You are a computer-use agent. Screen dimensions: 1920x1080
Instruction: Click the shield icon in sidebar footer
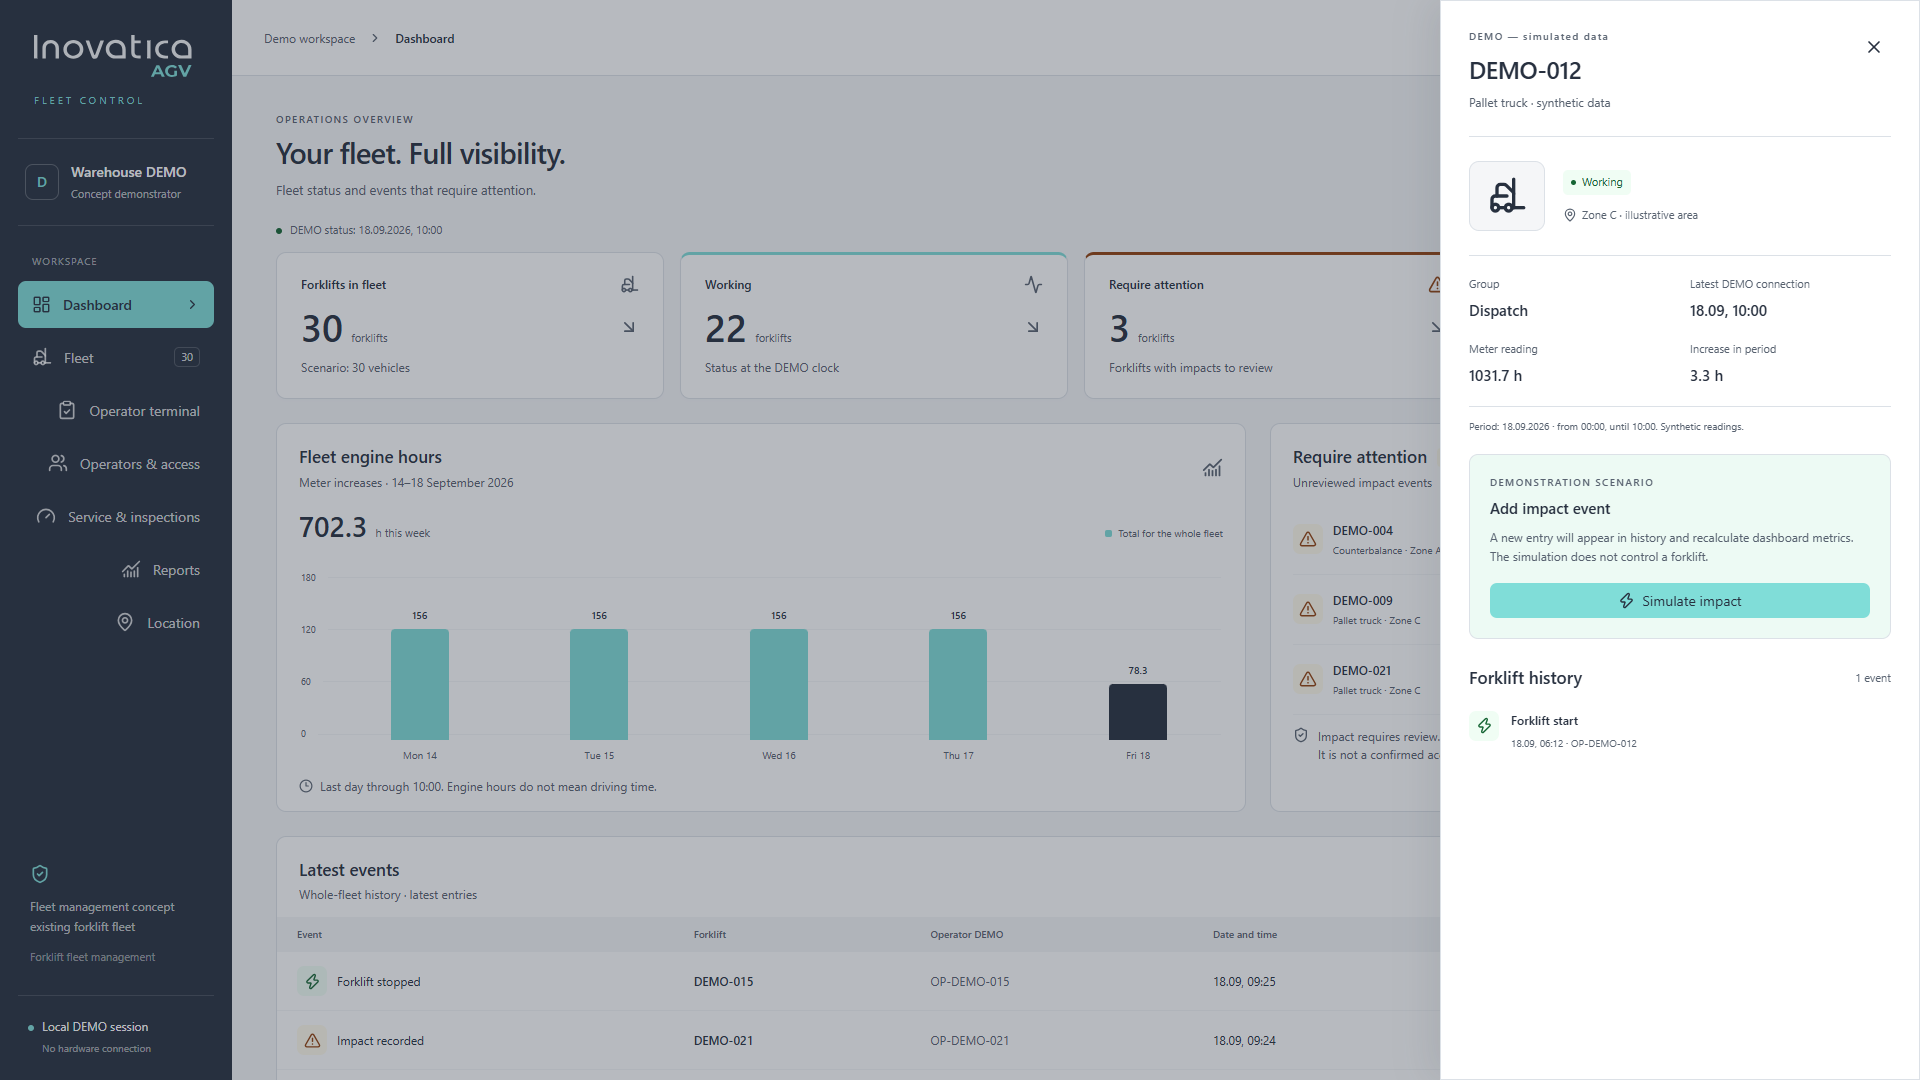click(x=40, y=874)
